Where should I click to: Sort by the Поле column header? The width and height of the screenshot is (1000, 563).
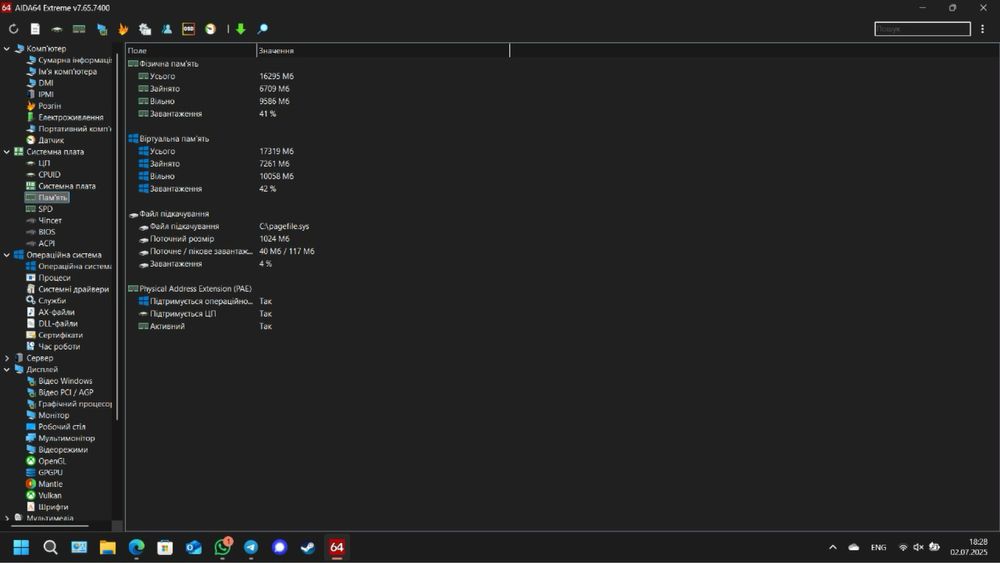pyautogui.click(x=191, y=50)
